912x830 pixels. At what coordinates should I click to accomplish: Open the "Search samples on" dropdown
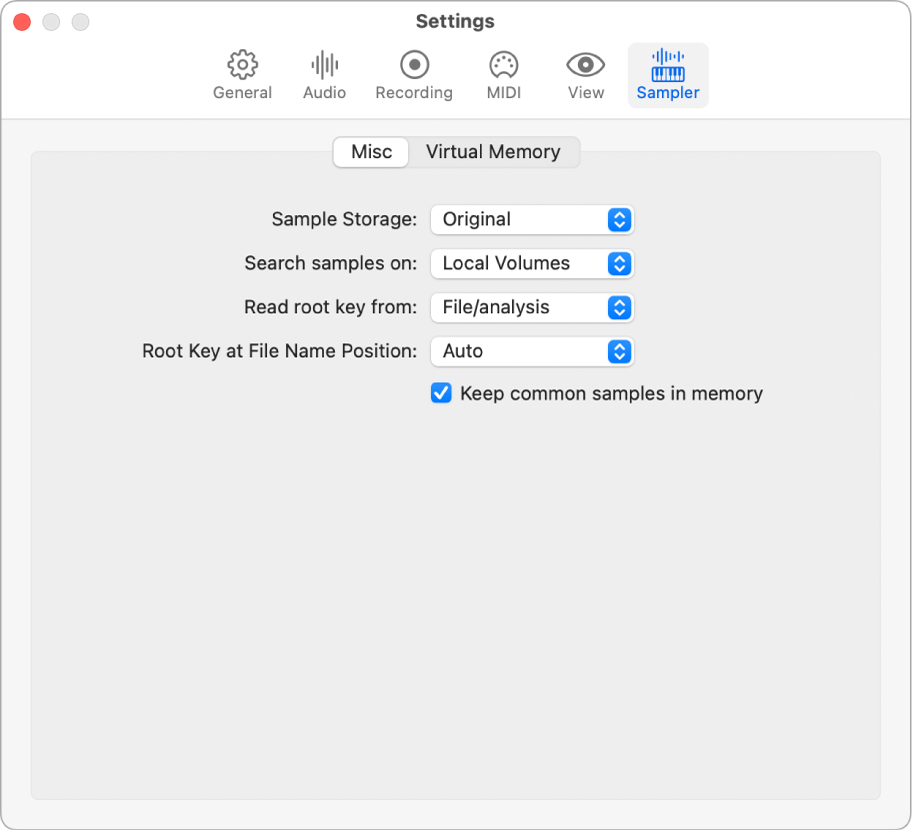point(532,263)
